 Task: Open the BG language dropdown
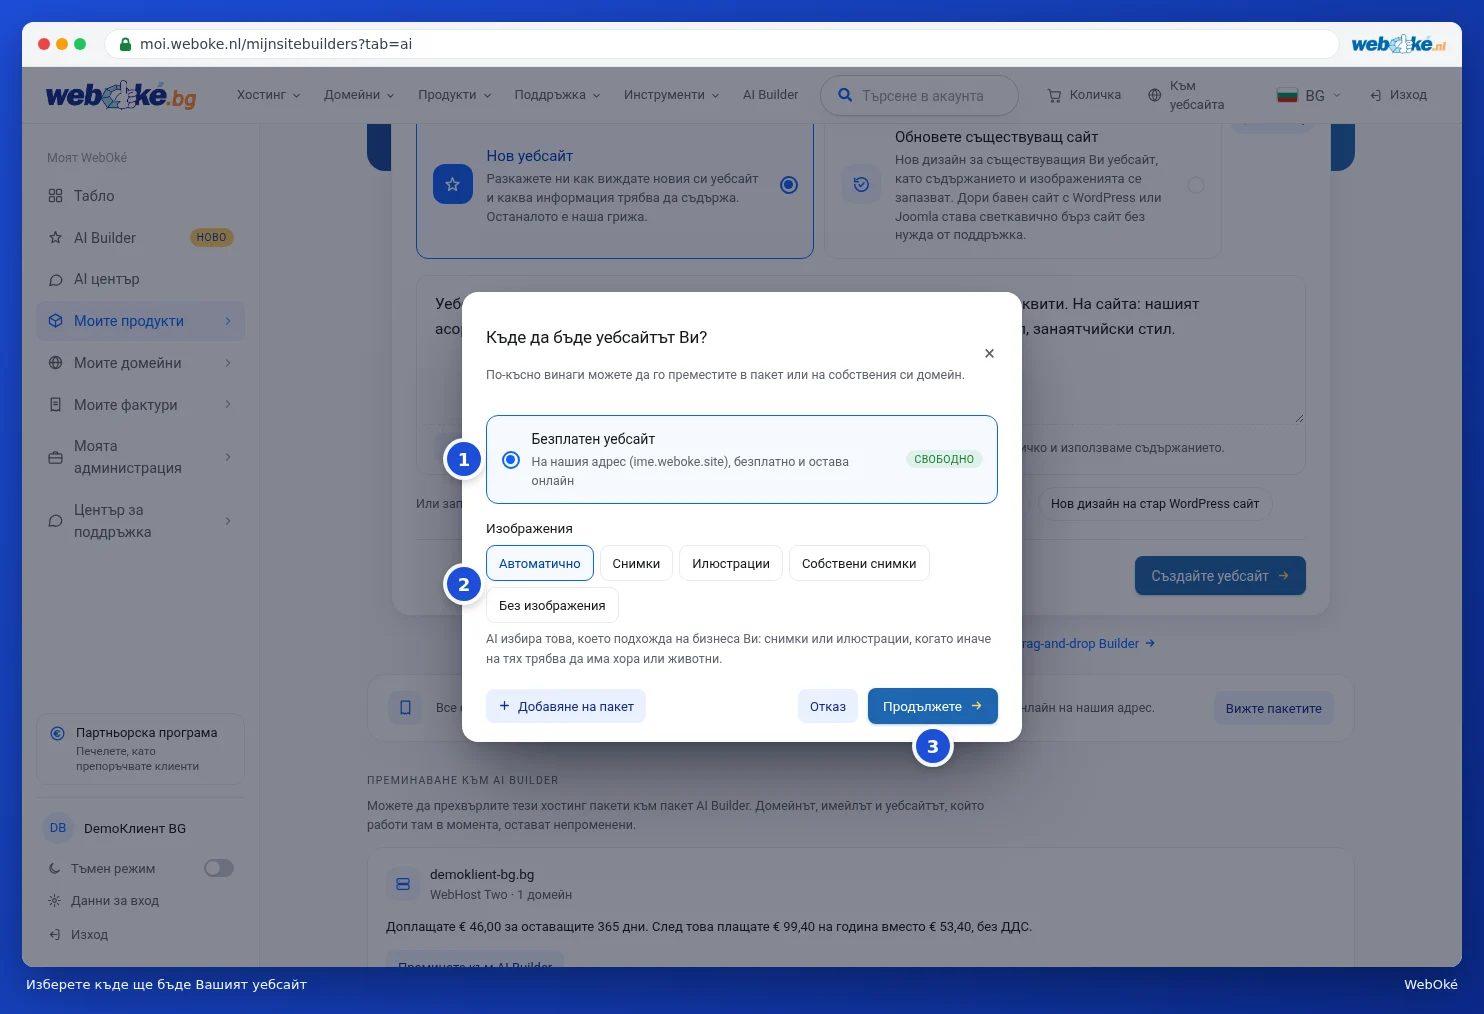click(x=1308, y=96)
